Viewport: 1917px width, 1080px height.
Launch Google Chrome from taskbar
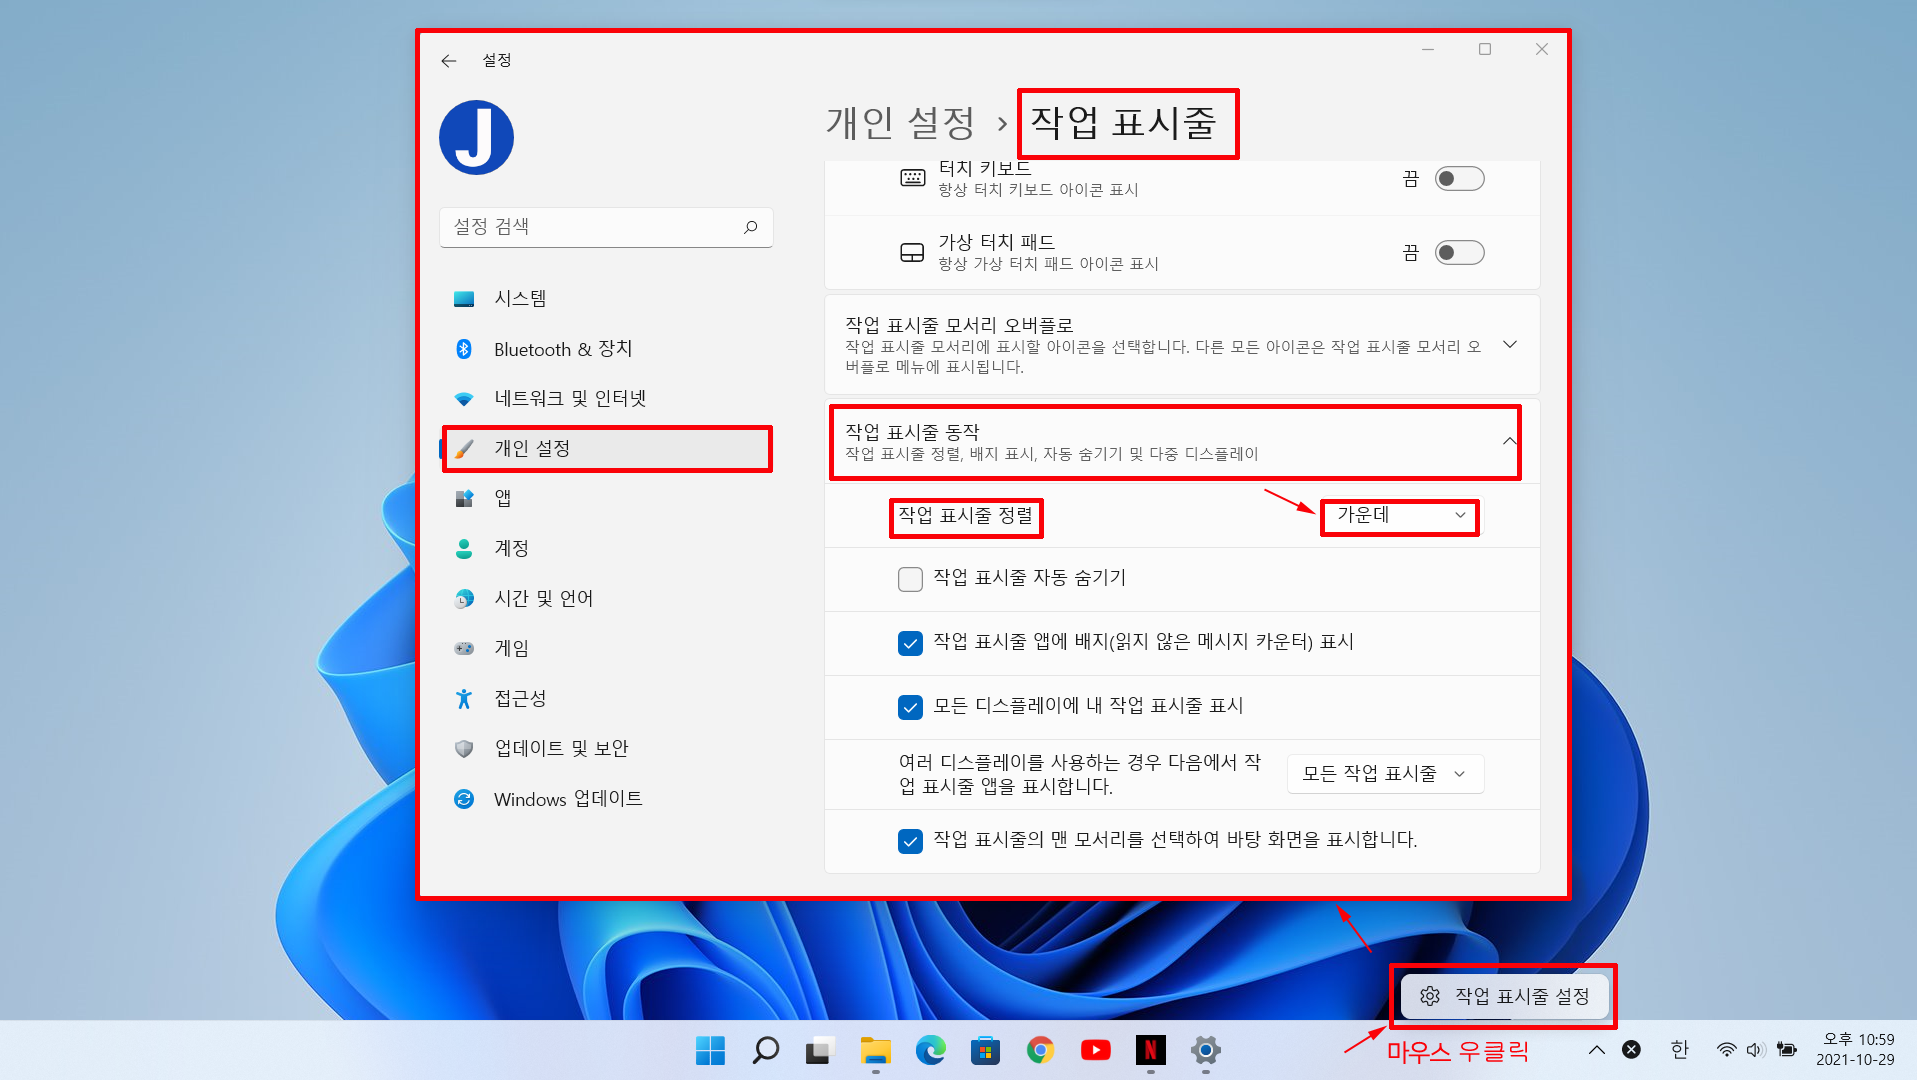coord(1040,1050)
